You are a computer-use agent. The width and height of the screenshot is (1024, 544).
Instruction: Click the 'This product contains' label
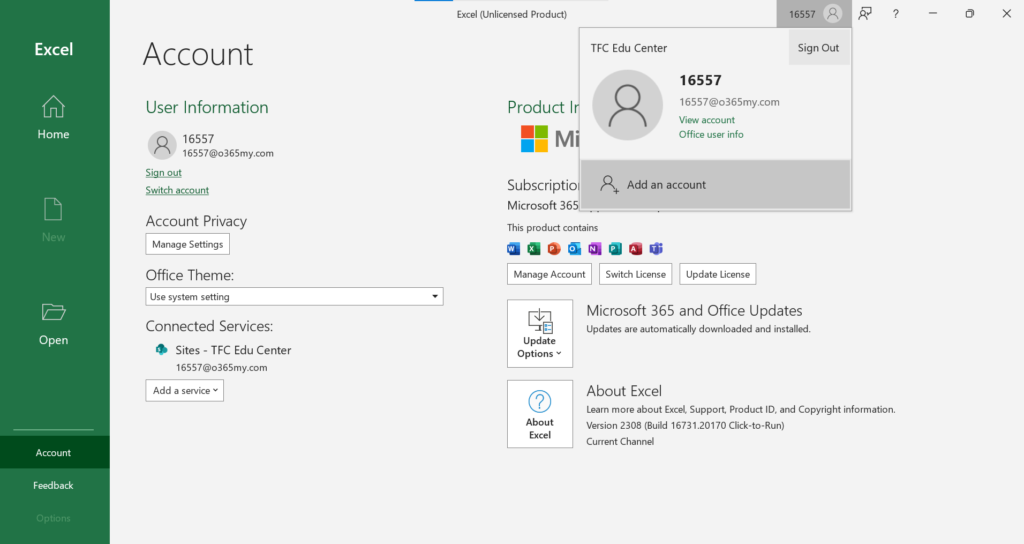click(552, 228)
